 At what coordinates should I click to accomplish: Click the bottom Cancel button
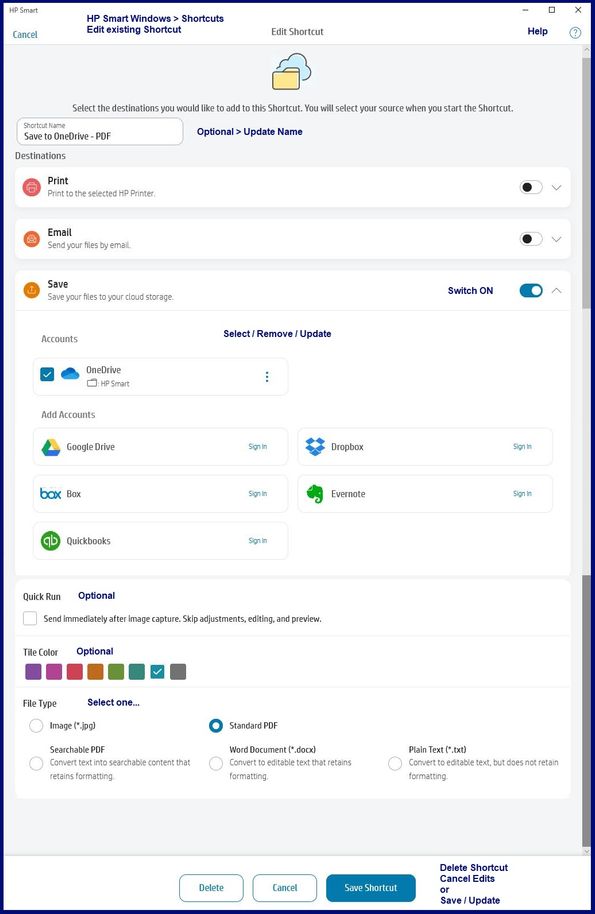click(x=284, y=888)
